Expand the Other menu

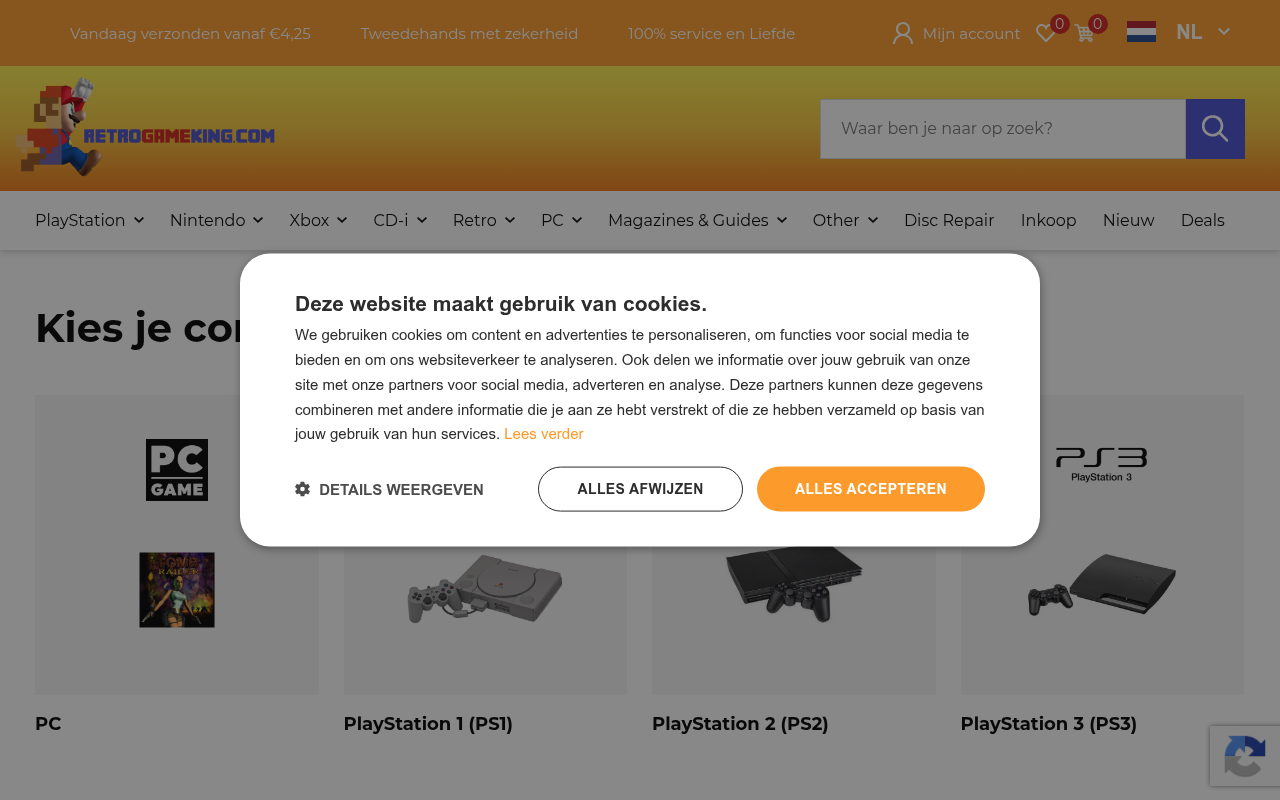point(845,220)
